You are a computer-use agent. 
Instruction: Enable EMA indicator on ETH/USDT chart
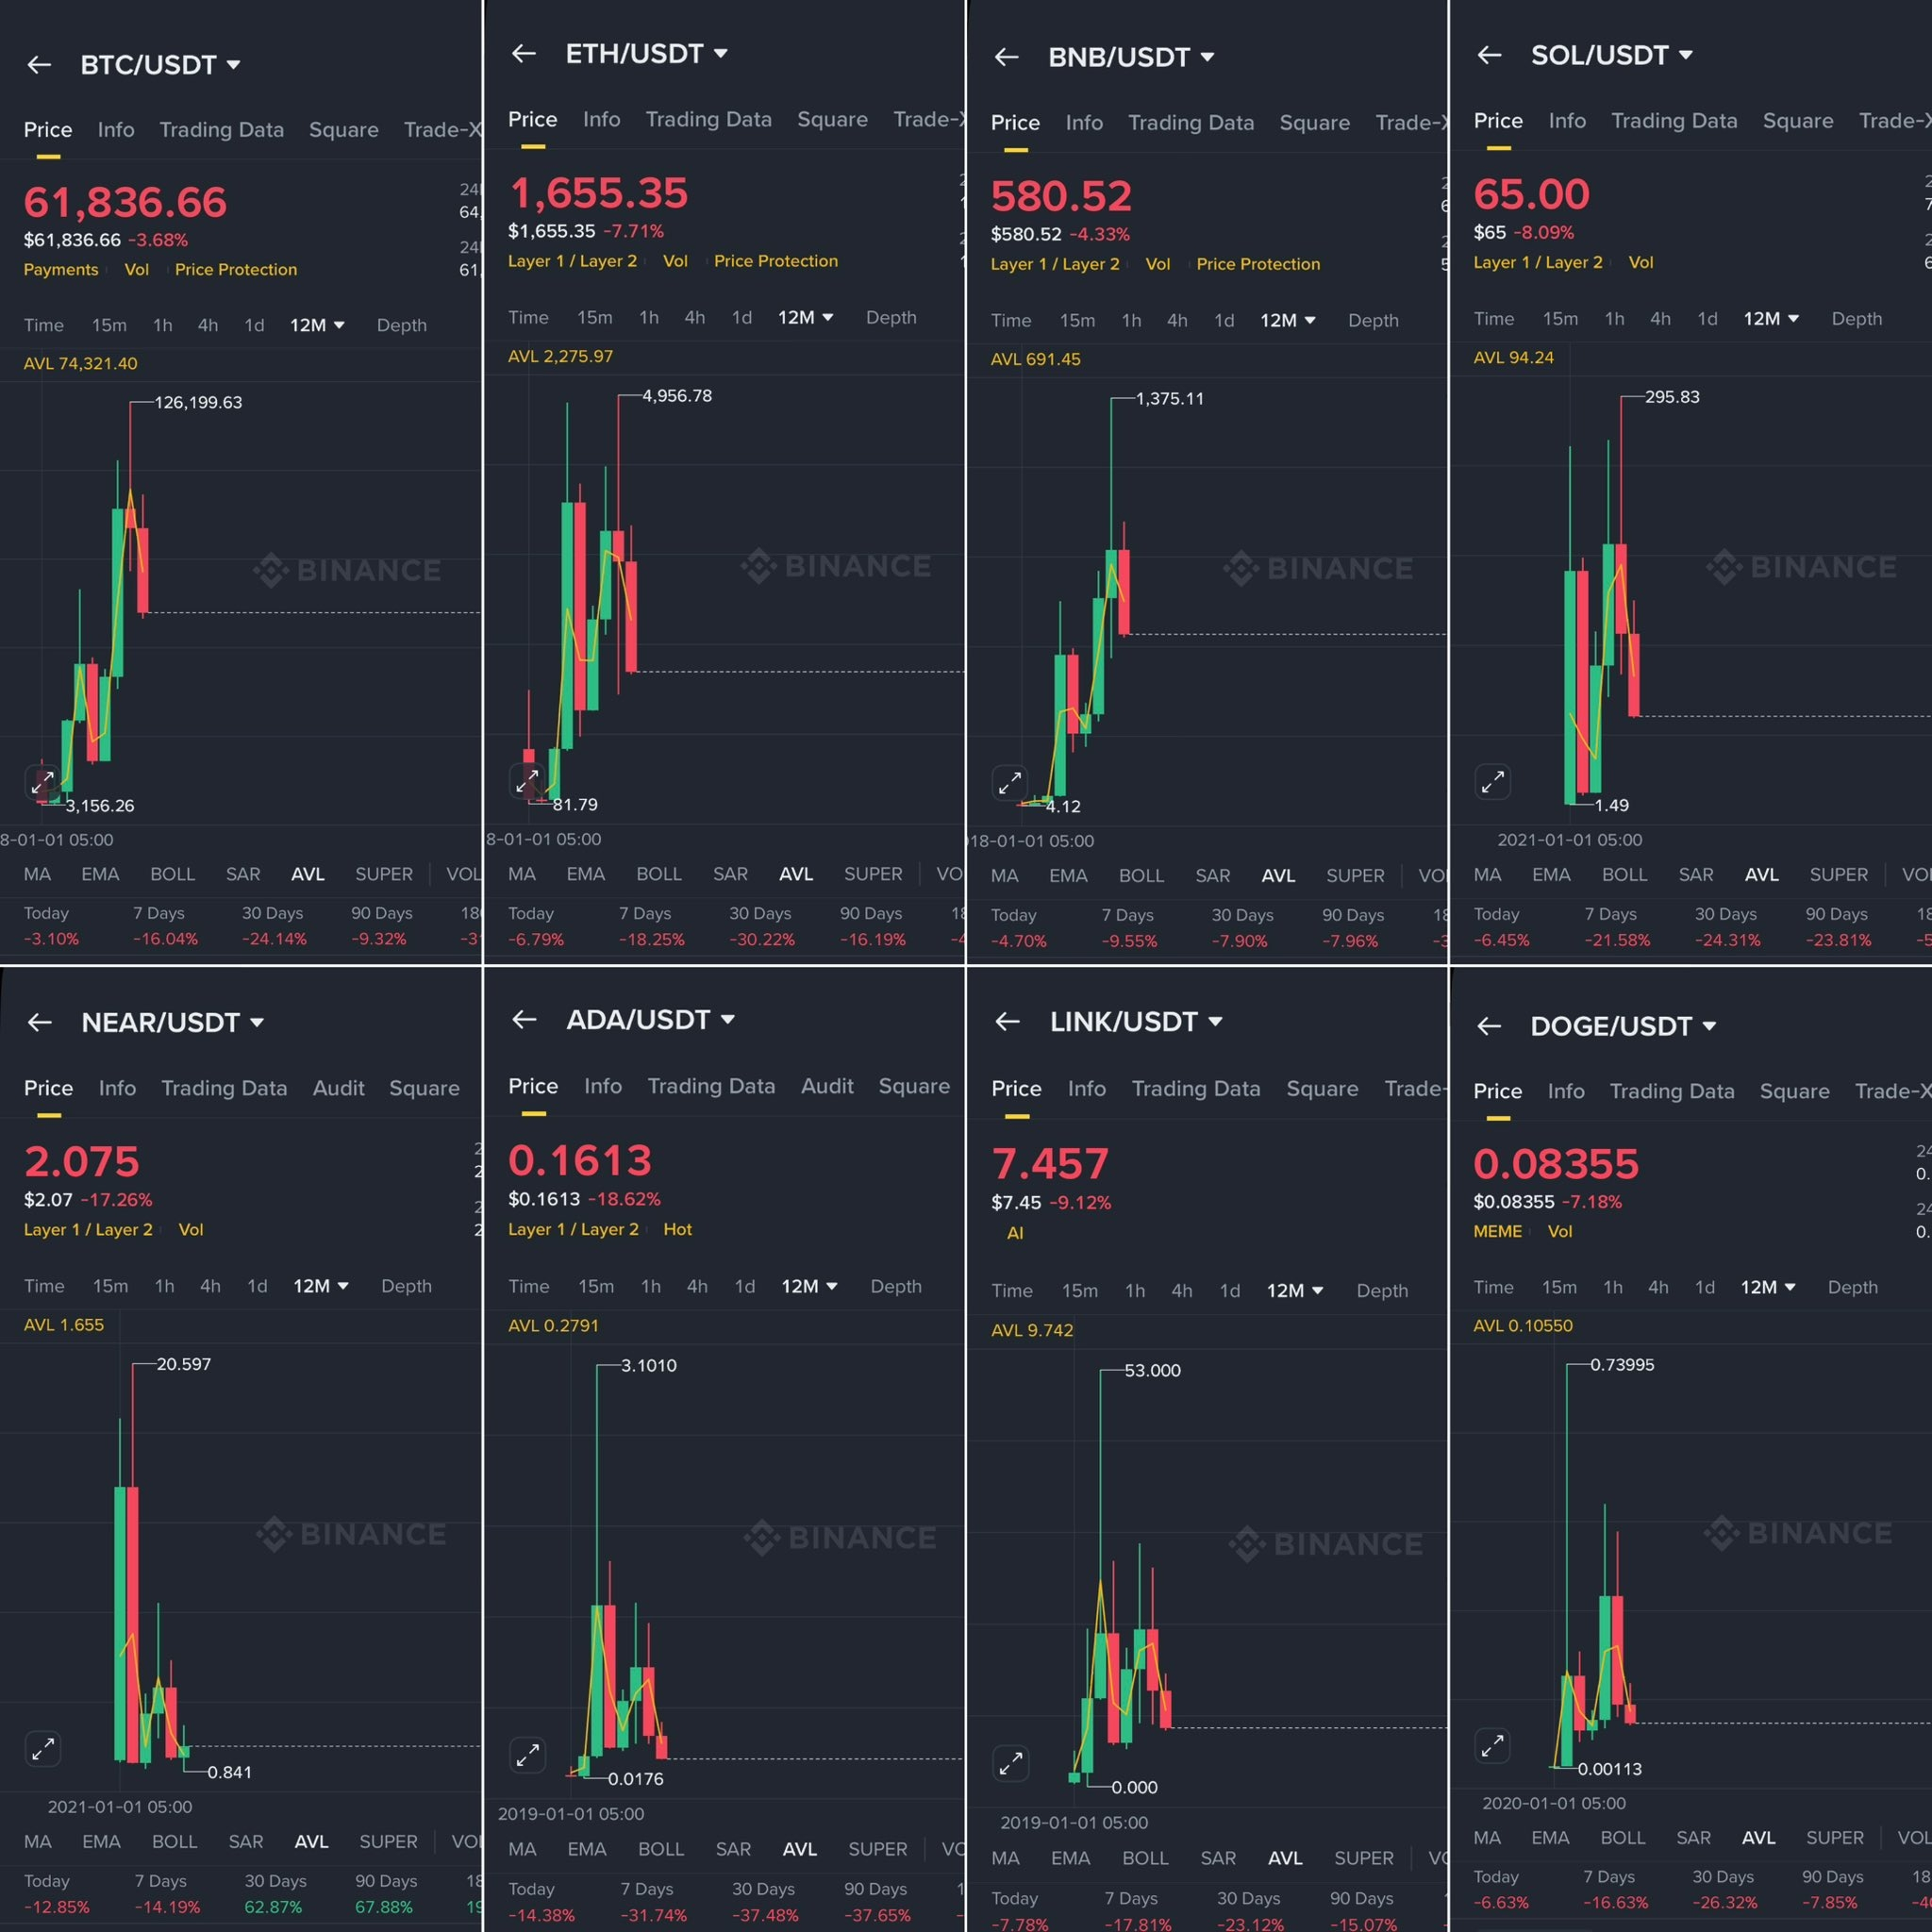point(585,874)
